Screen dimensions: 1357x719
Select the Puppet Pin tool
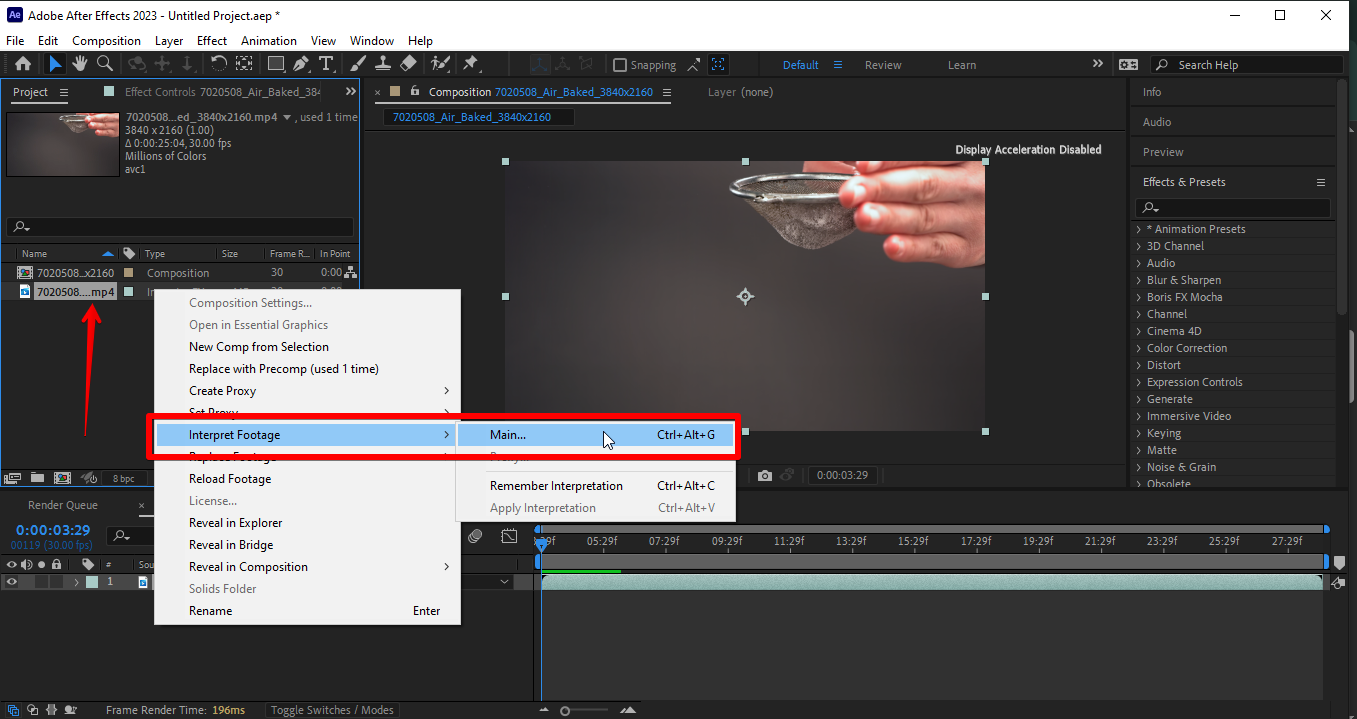[x=471, y=64]
